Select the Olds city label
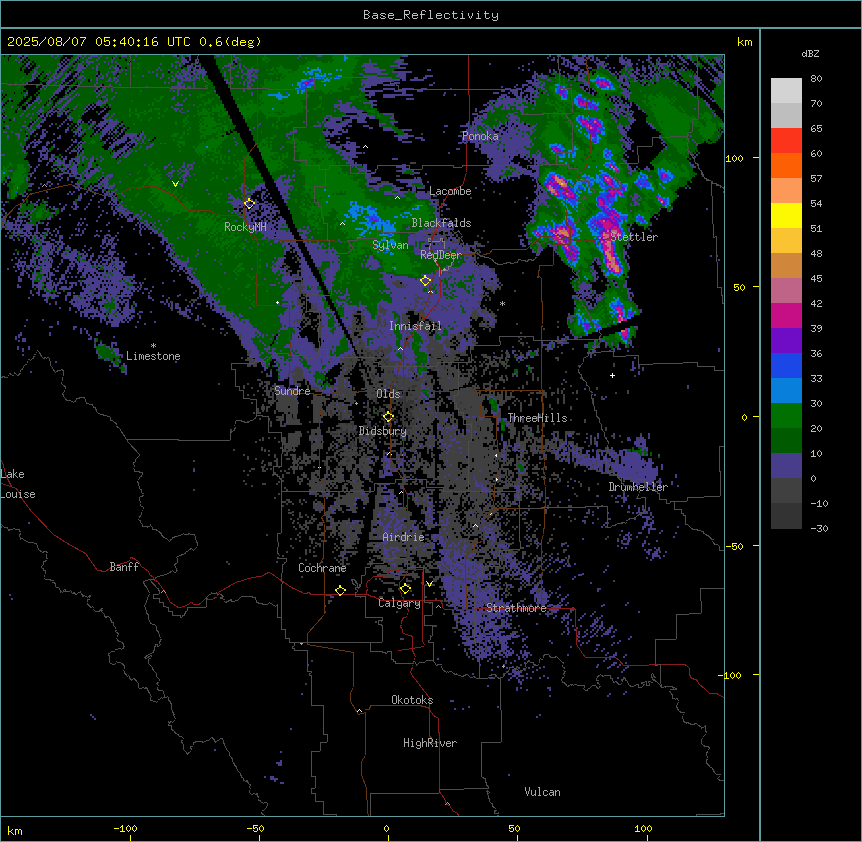This screenshot has height=842, width=862. pos(388,394)
